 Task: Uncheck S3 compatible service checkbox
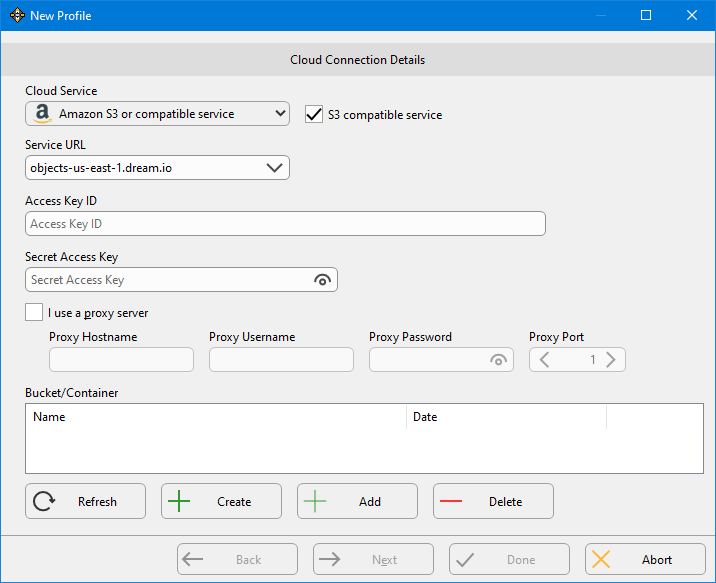click(x=314, y=114)
